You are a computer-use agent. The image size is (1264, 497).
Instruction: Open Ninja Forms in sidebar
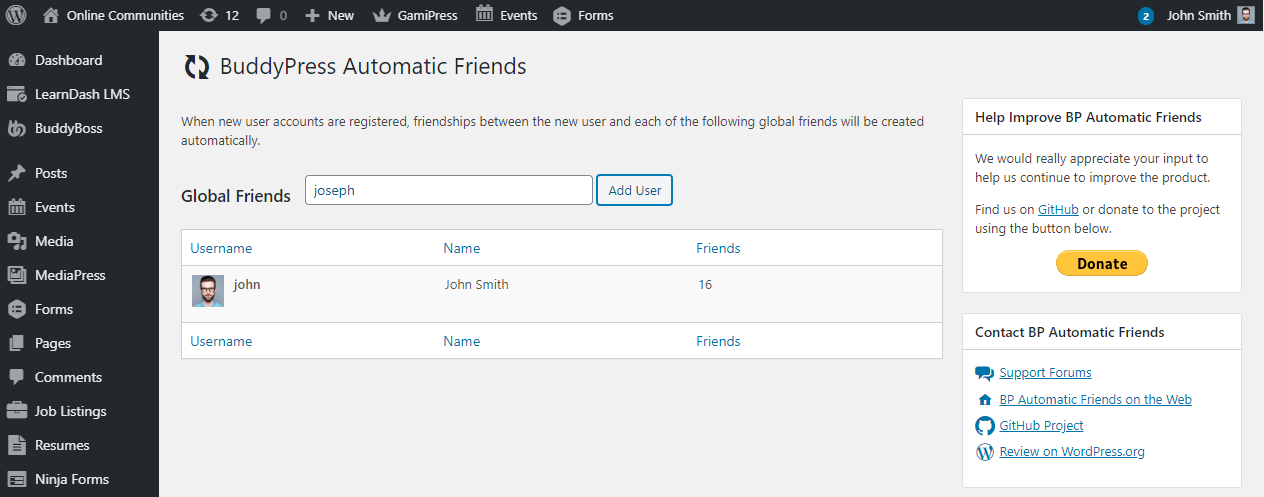[71, 479]
